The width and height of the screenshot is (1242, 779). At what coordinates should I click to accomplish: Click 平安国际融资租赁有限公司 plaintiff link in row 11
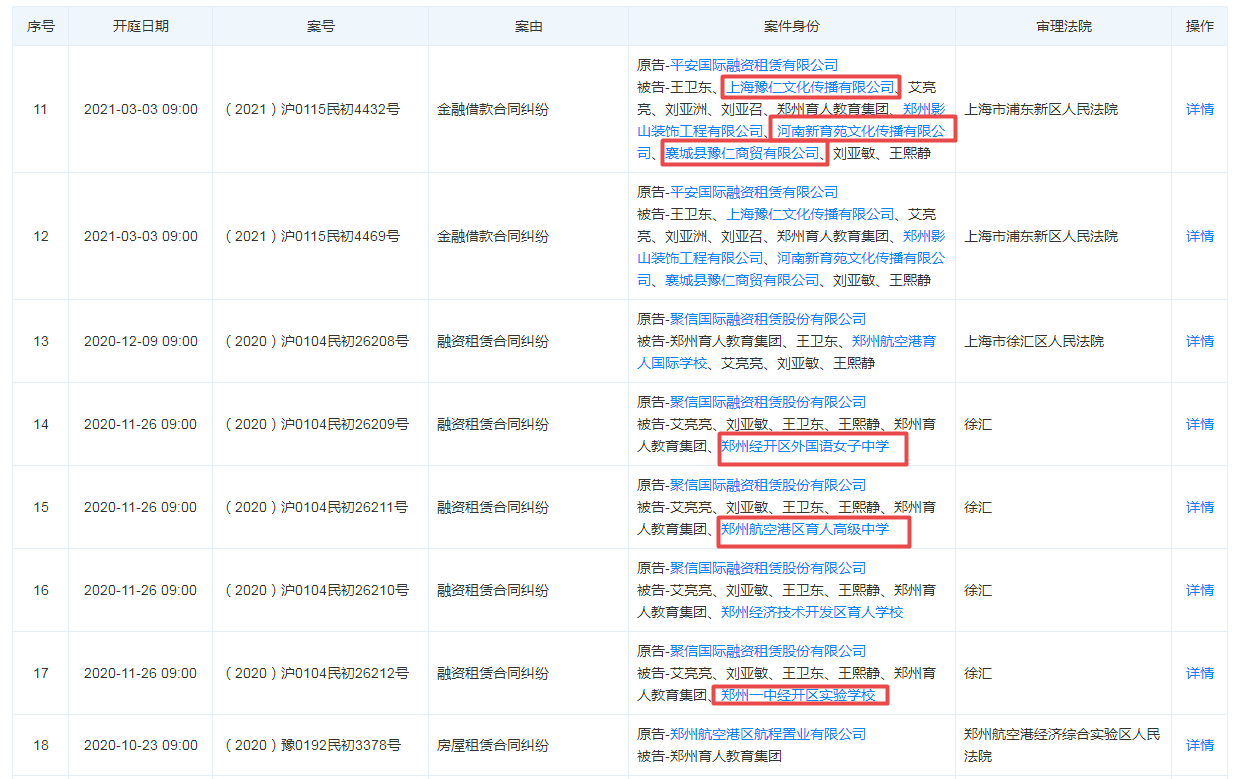tap(754, 65)
